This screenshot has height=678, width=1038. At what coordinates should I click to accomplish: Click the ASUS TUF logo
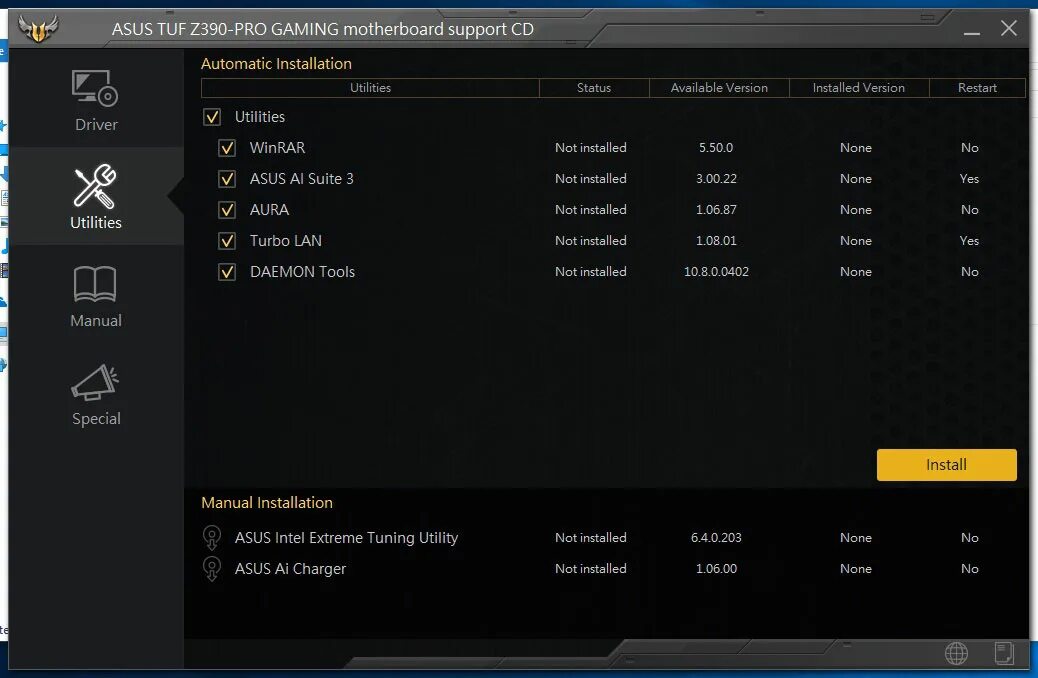[38, 28]
